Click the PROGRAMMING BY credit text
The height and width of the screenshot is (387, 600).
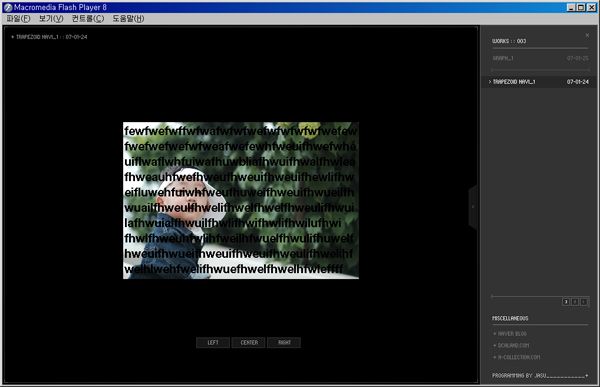[x=519, y=376]
